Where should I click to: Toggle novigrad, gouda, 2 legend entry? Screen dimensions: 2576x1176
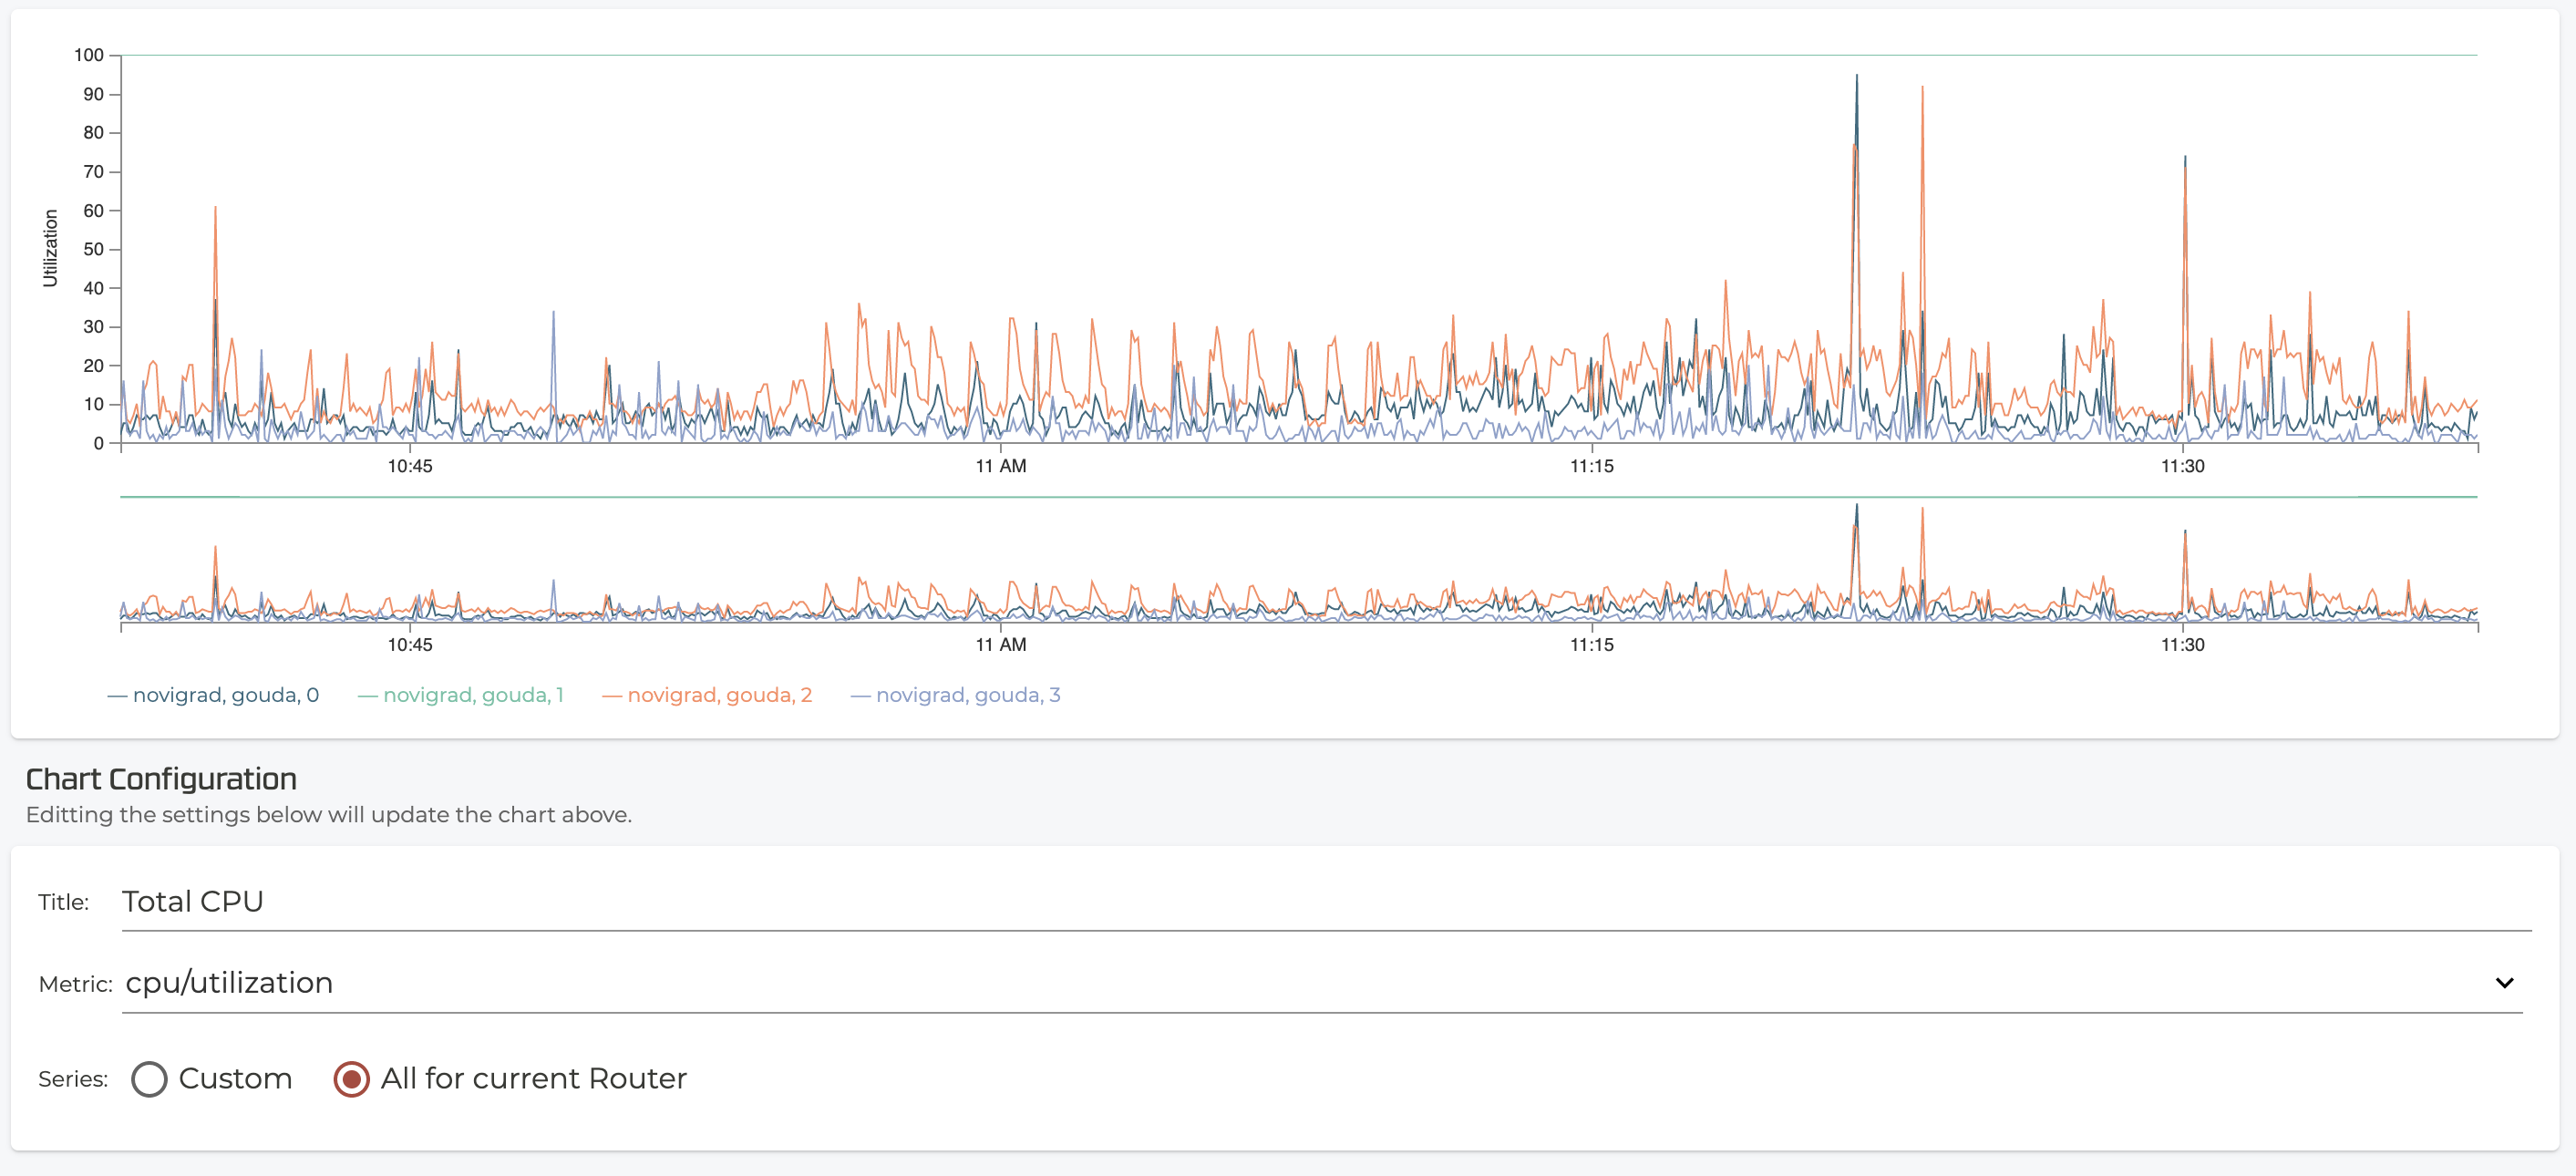(719, 695)
